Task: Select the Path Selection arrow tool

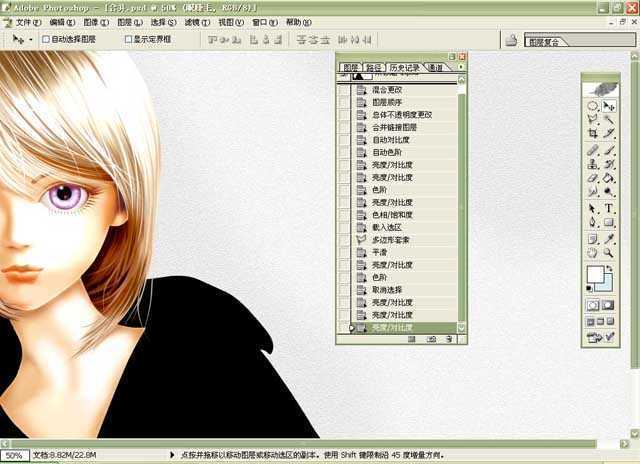Action: point(593,209)
